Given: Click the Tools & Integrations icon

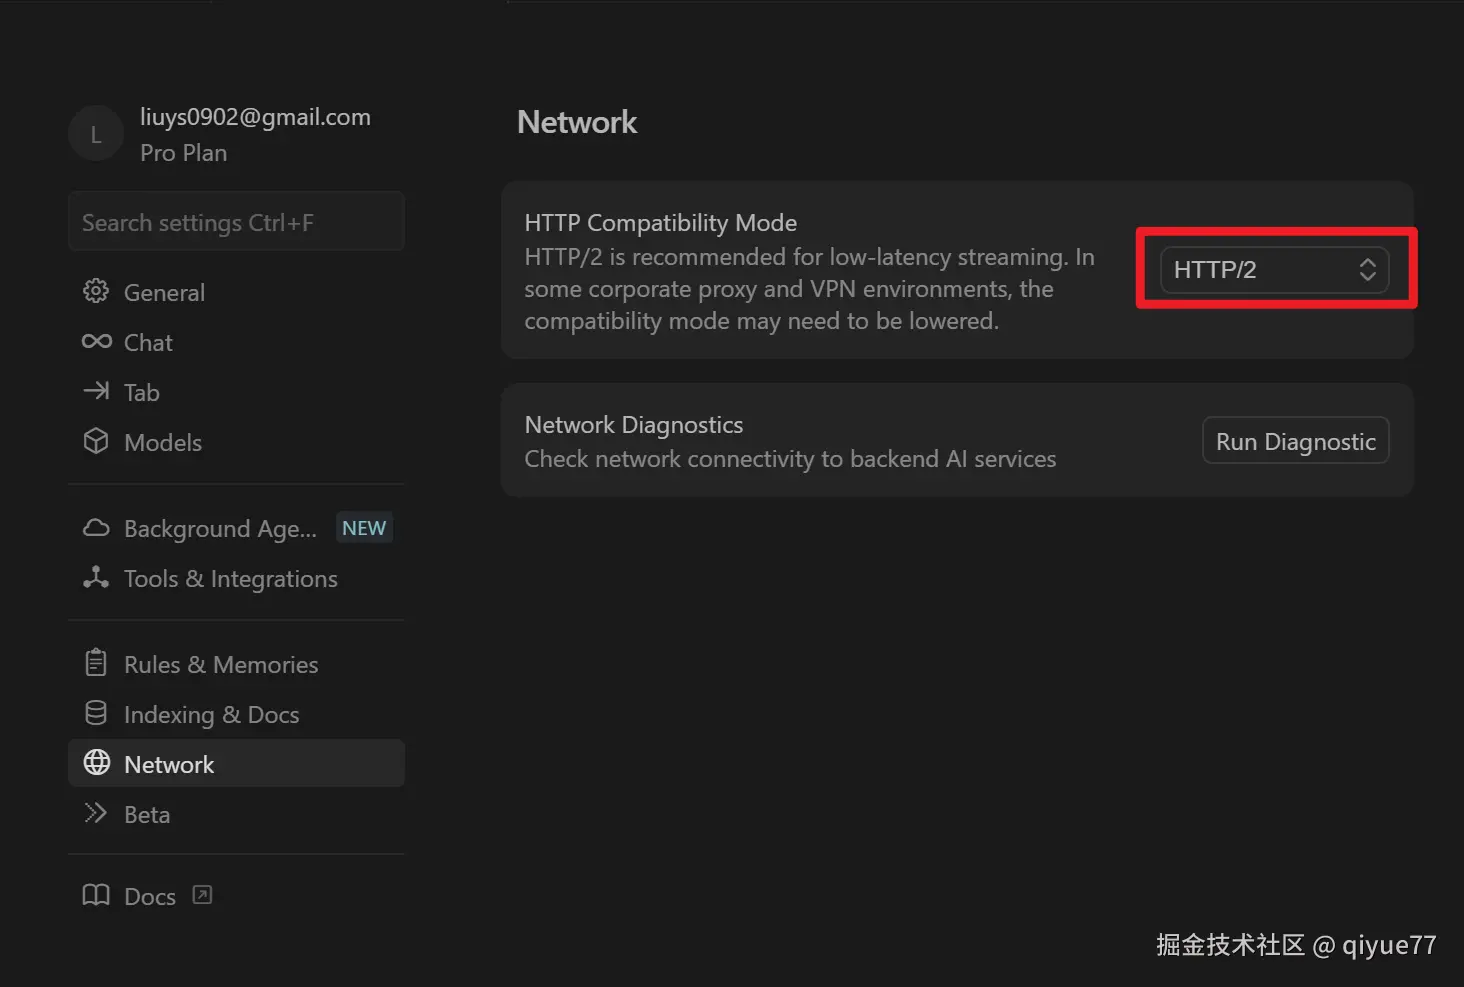Looking at the screenshot, I should click(x=96, y=577).
